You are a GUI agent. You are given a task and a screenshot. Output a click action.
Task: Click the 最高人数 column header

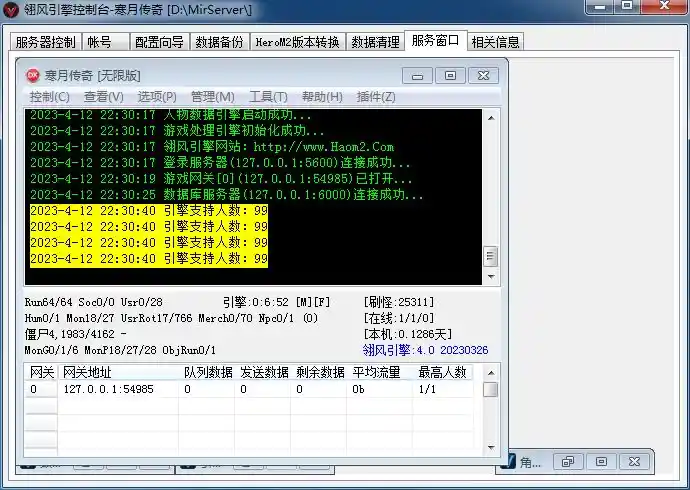coord(443,373)
